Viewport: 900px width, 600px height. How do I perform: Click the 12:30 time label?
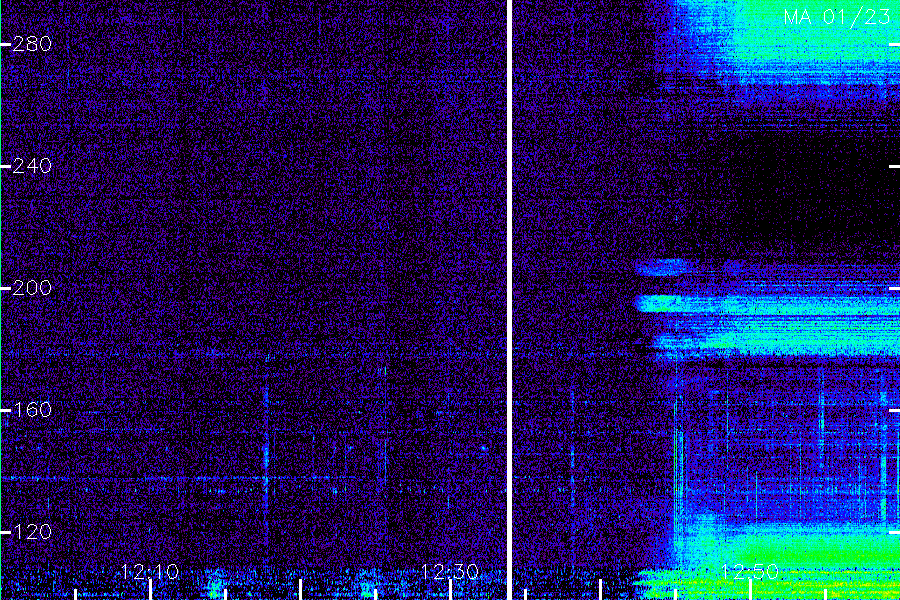(450, 572)
